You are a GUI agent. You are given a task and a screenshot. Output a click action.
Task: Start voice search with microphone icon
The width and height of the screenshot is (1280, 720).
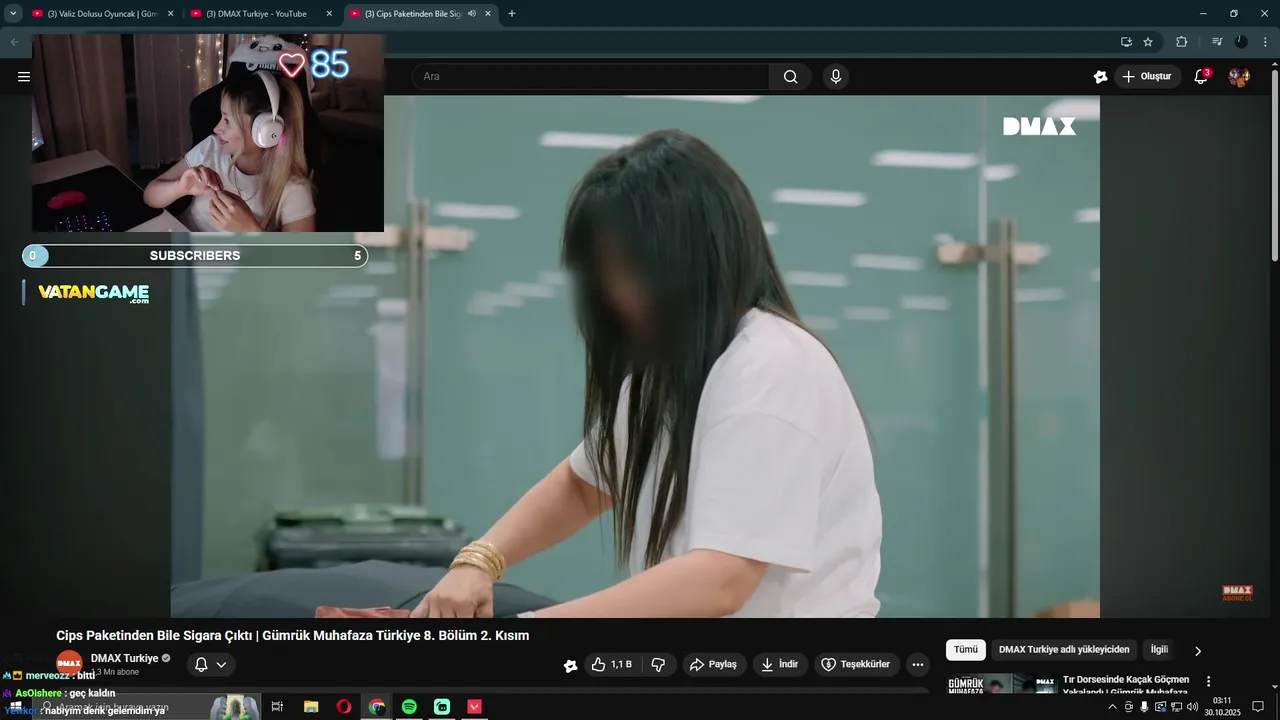click(836, 77)
